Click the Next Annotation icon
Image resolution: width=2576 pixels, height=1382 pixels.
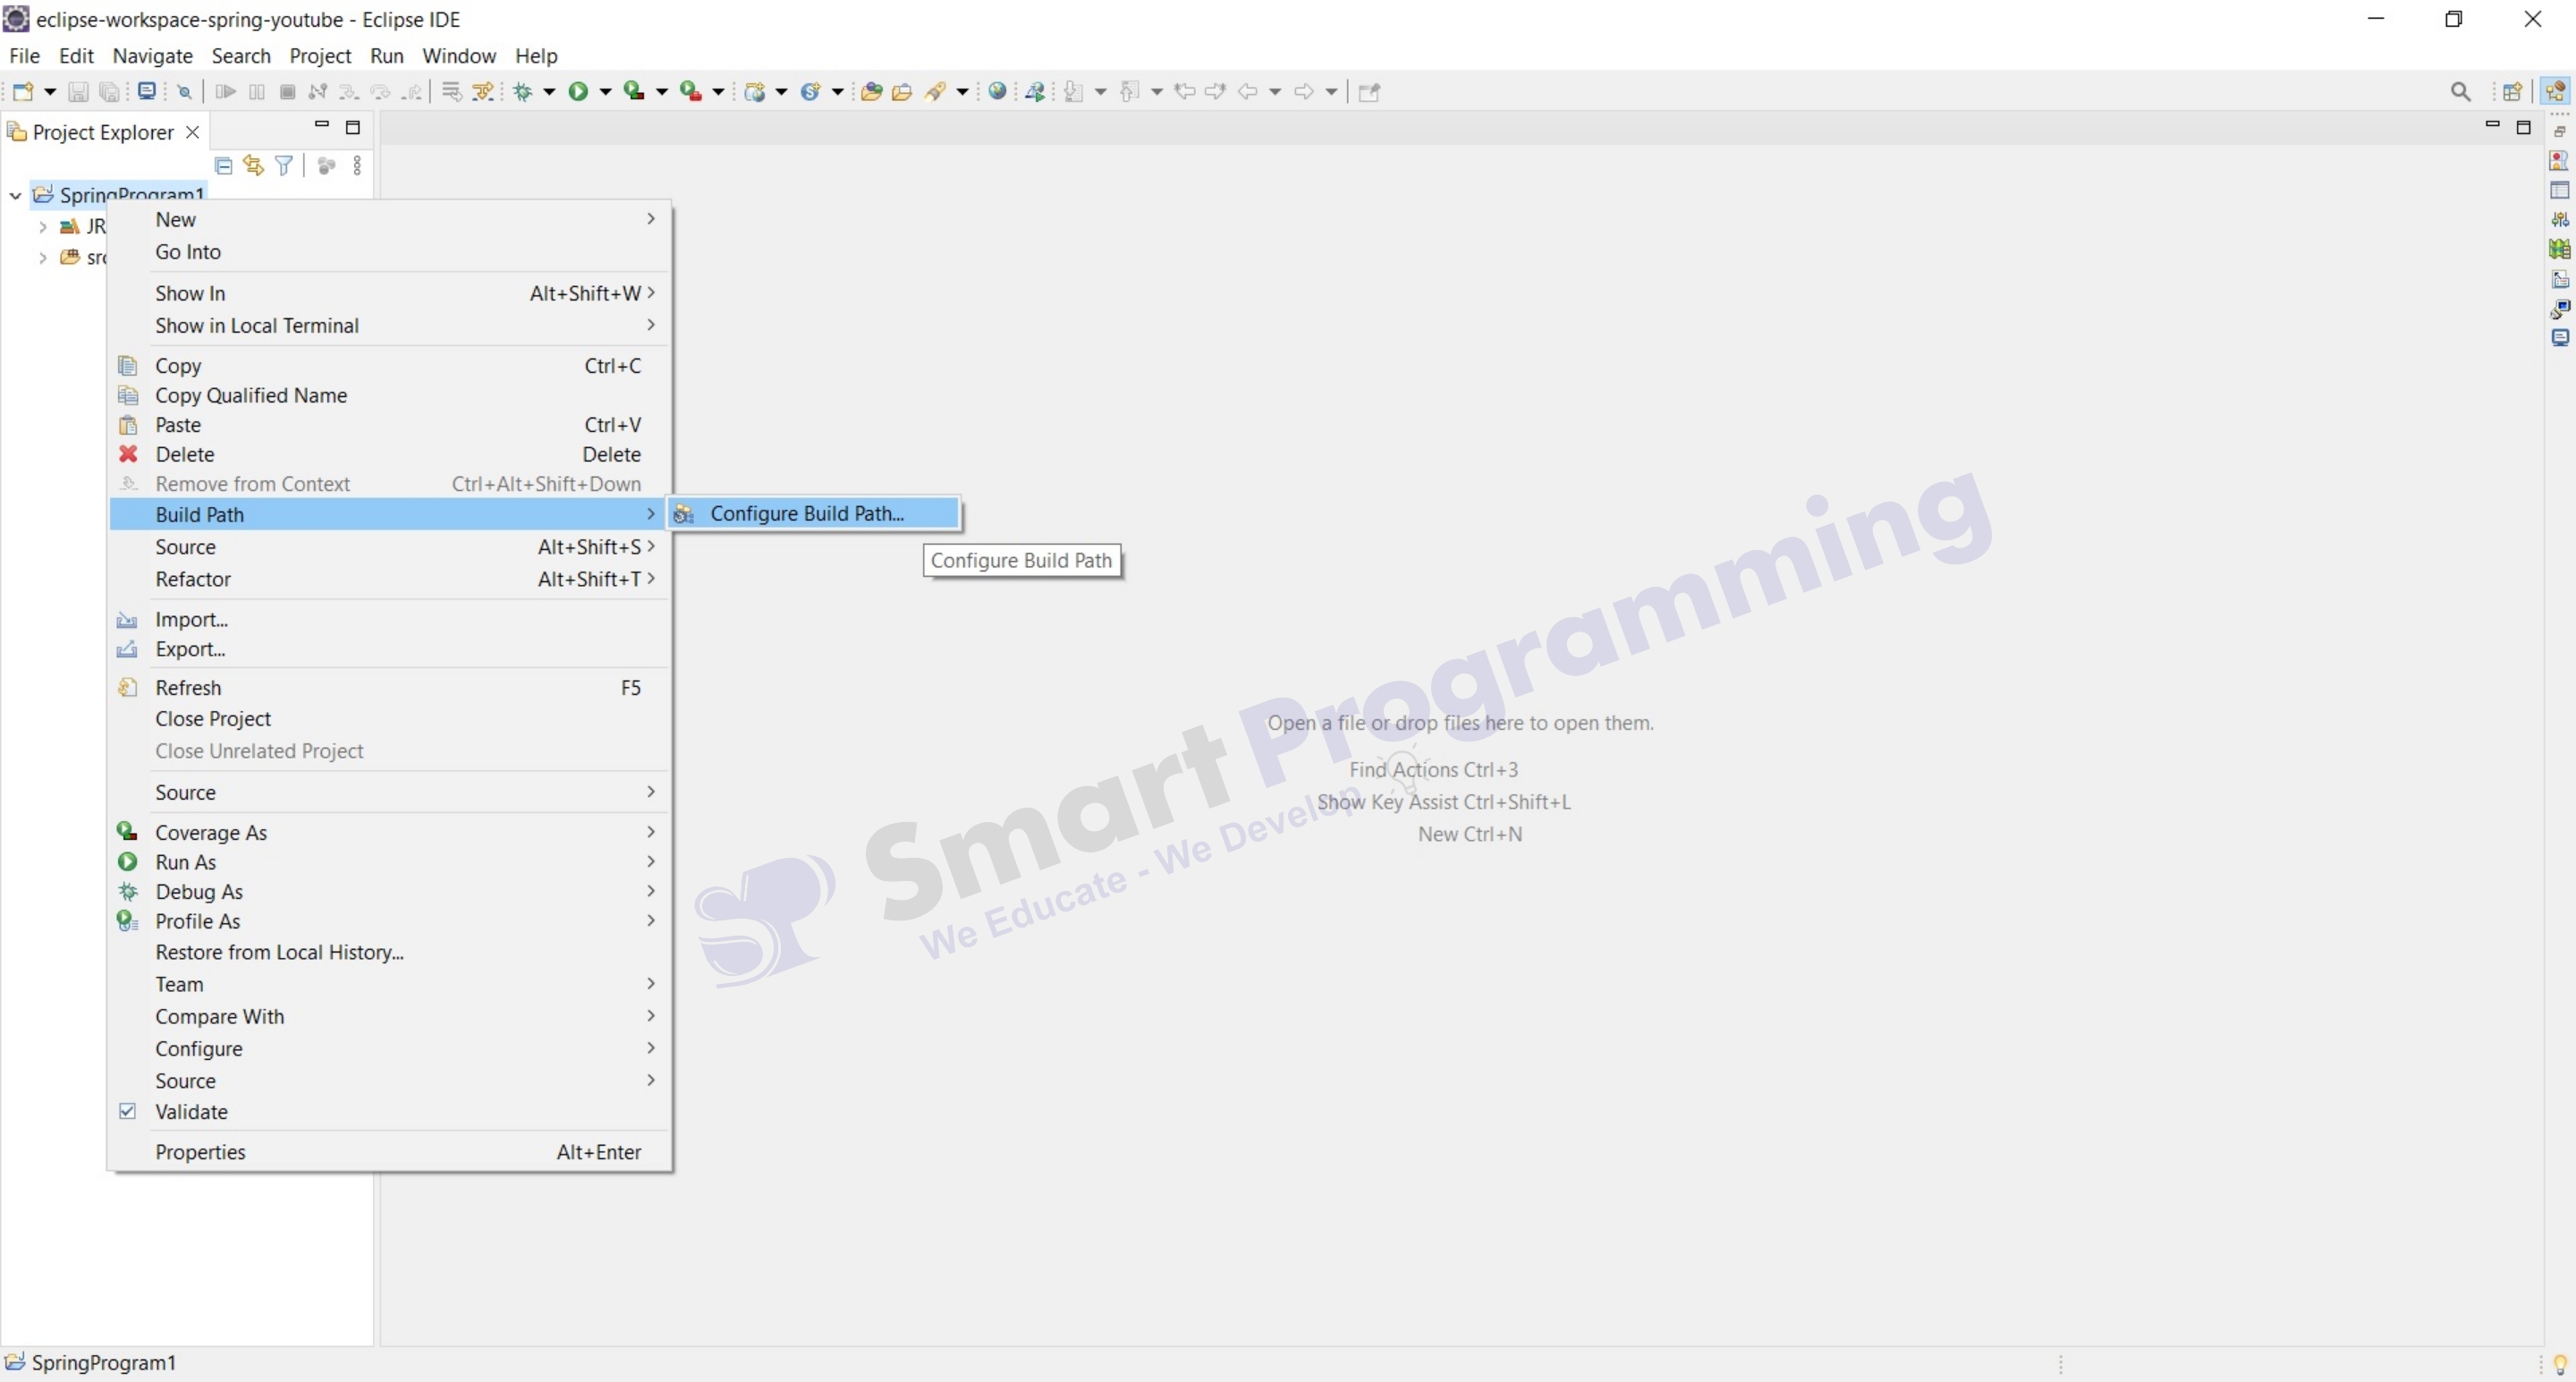pyautogui.click(x=1073, y=92)
